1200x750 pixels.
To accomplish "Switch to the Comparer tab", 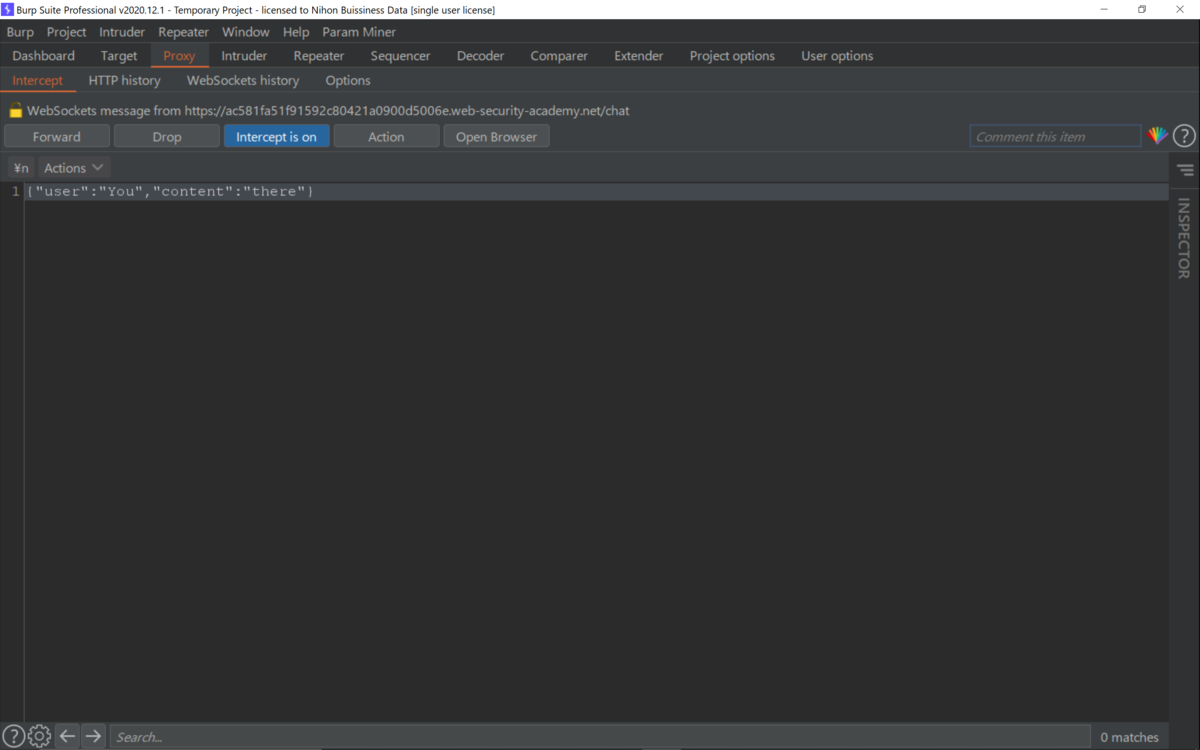I will (x=559, y=56).
